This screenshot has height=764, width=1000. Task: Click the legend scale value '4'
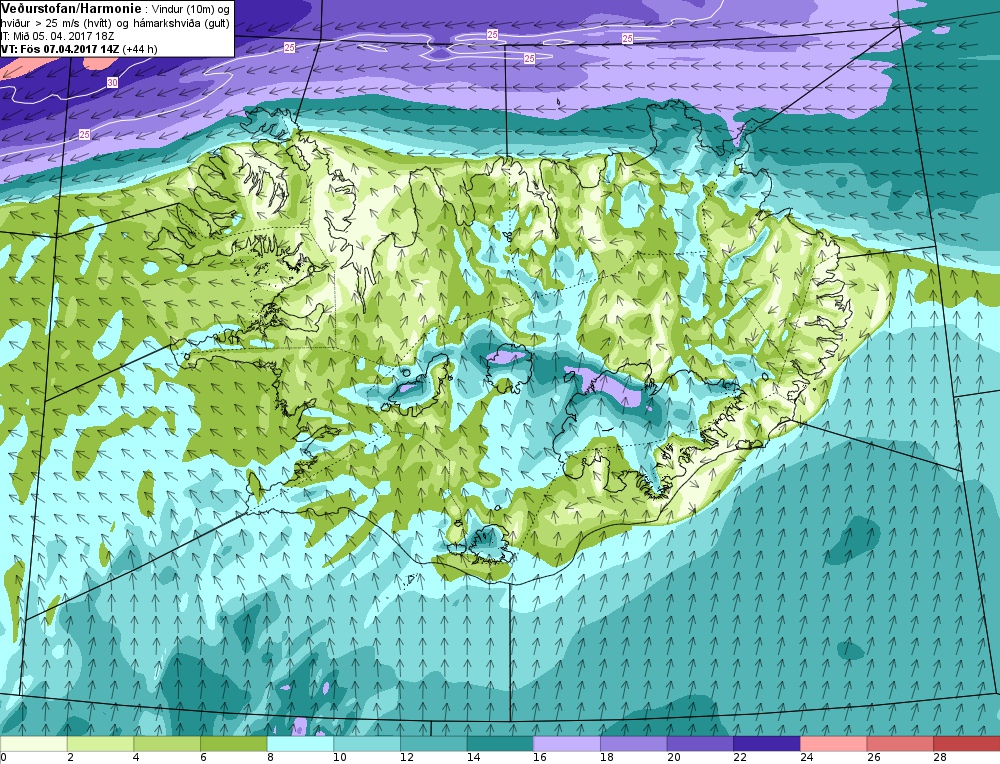(137, 758)
